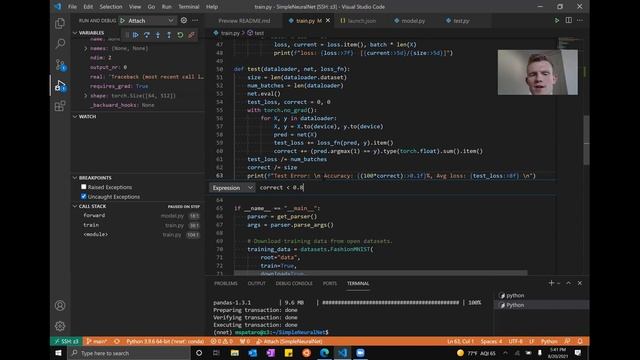The height and width of the screenshot is (360, 640).
Task: Click the main branch in status bar
Action: point(97,341)
